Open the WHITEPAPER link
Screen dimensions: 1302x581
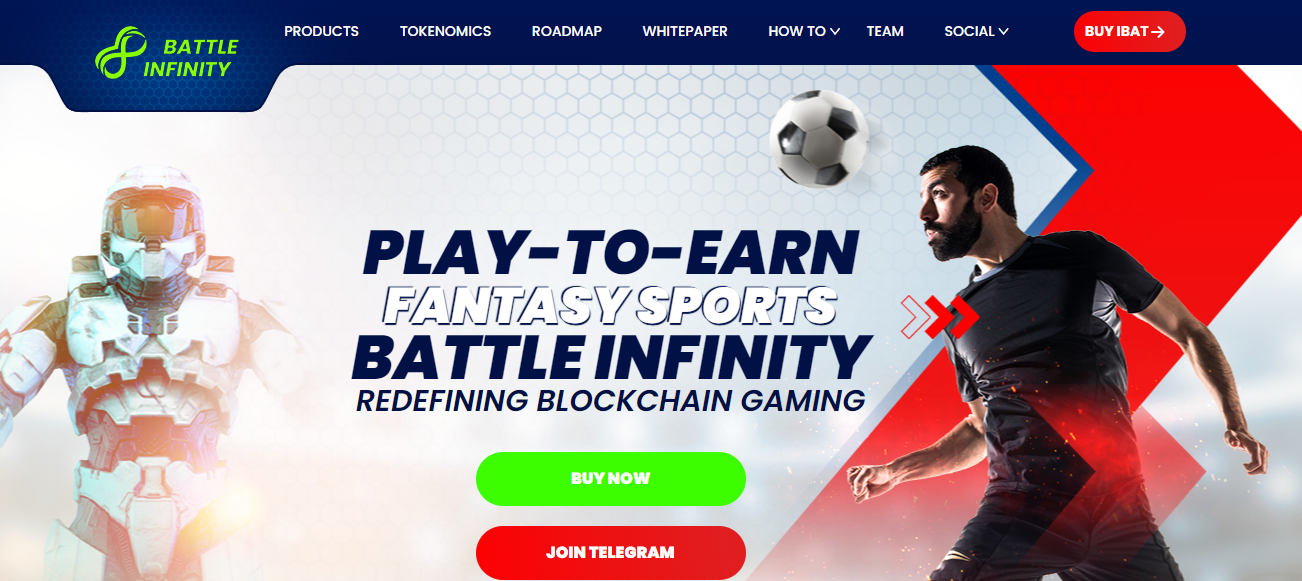tap(685, 31)
